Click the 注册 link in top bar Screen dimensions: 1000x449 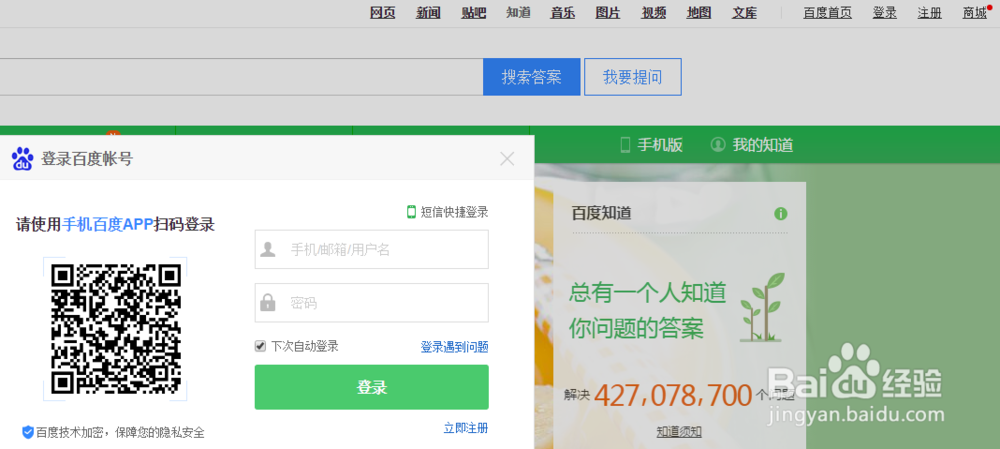[x=930, y=12]
